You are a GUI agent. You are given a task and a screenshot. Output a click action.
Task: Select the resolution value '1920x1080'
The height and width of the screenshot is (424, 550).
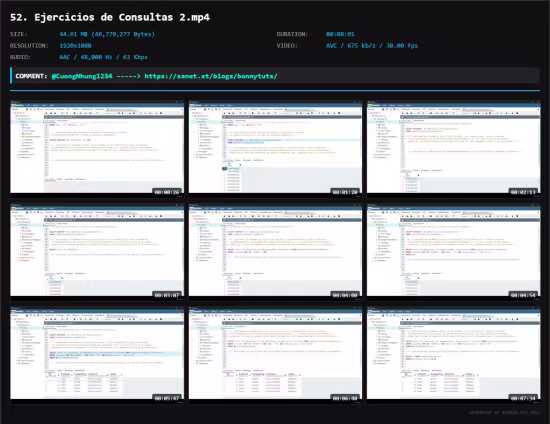(75, 46)
